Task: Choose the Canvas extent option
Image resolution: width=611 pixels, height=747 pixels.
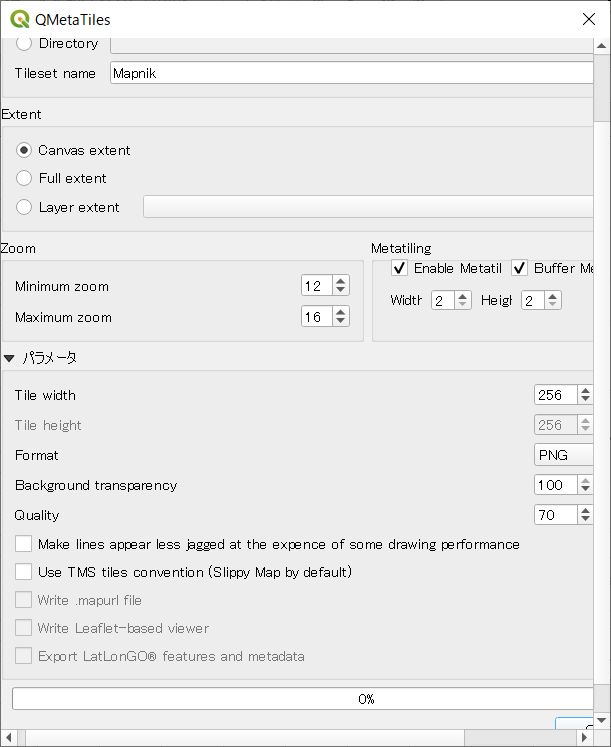Action: pos(24,150)
